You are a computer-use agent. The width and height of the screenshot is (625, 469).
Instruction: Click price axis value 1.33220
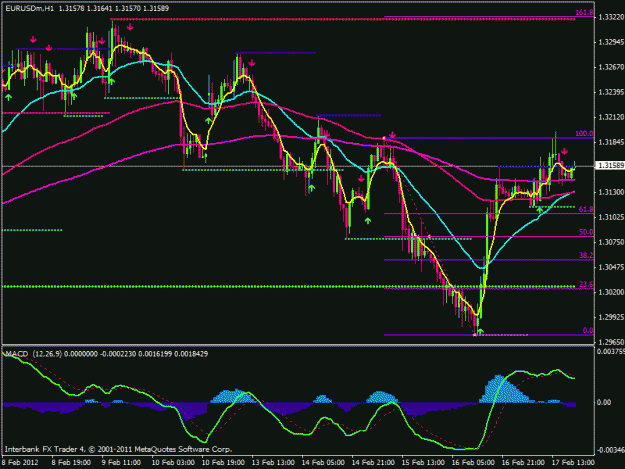click(611, 17)
